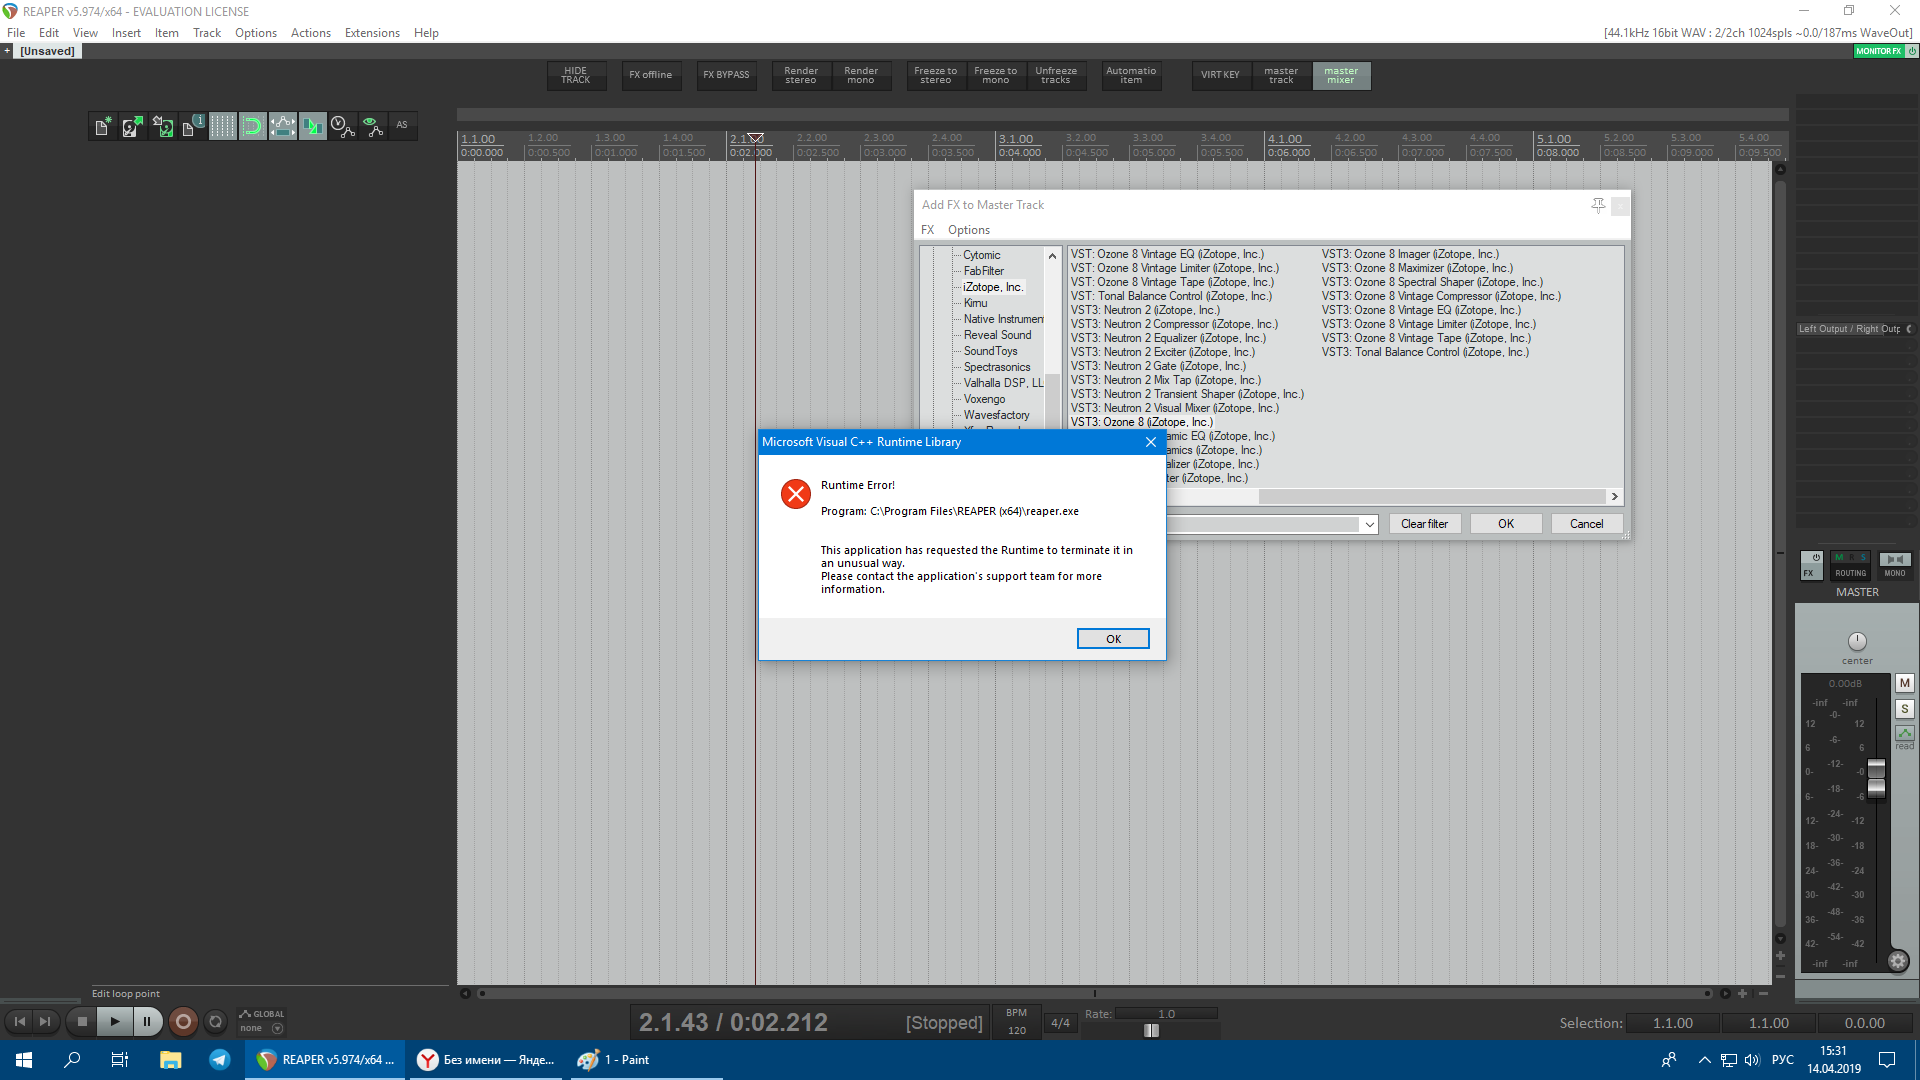Click the Clear filter button
The image size is (1920, 1080).
(x=1424, y=524)
